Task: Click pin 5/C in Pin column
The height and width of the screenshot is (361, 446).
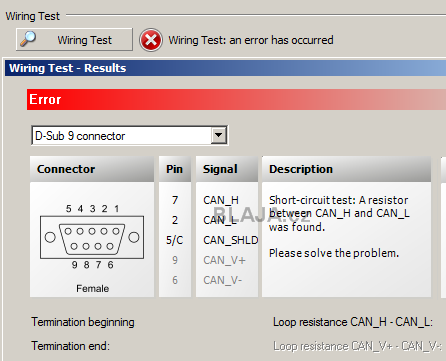Action: [175, 240]
